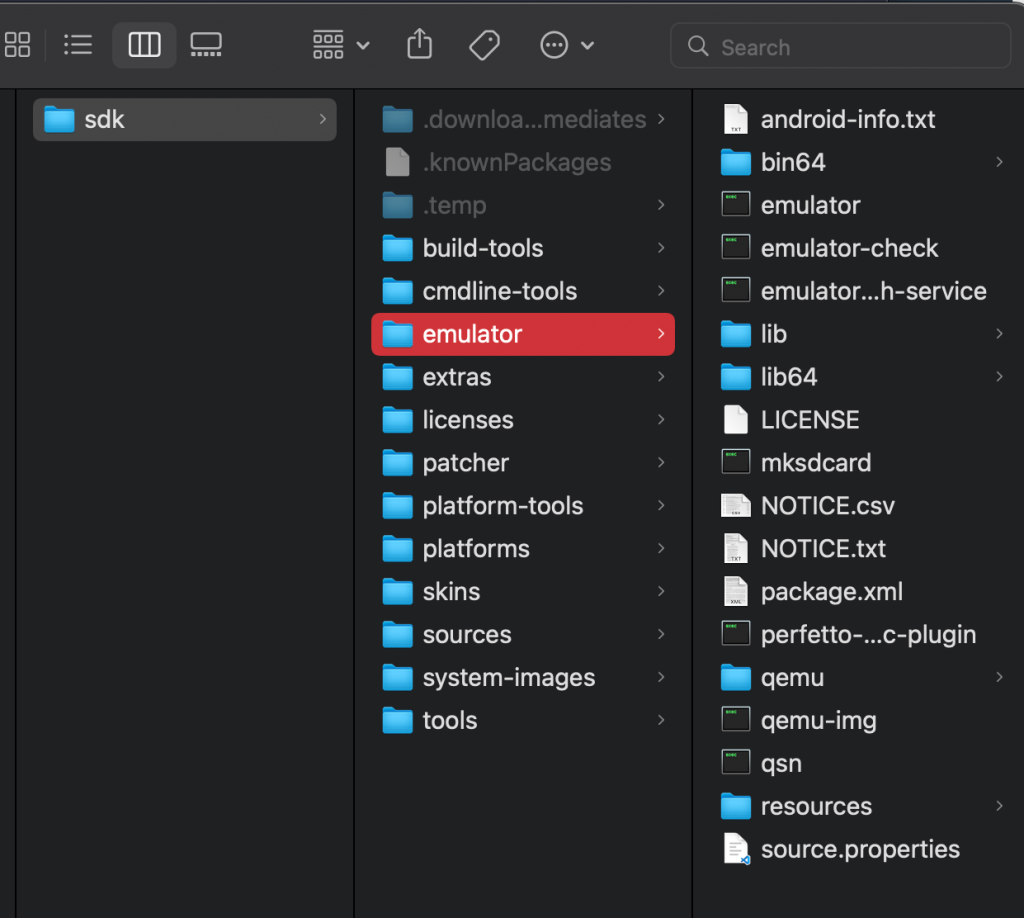Open the group-by dropdown
Screen dimensions: 1024x918
341,45
